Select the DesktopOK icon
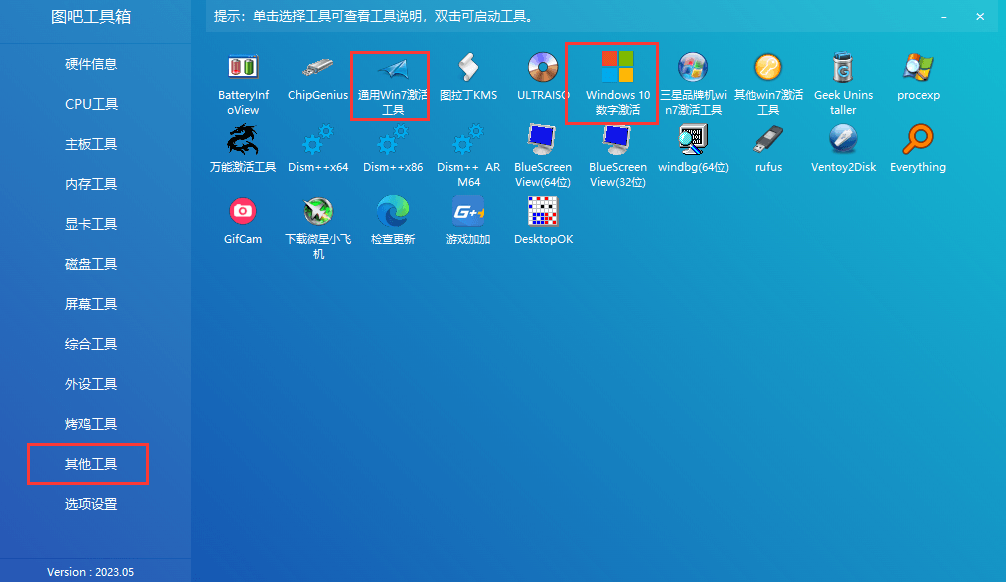1006x582 pixels. pyautogui.click(x=542, y=217)
